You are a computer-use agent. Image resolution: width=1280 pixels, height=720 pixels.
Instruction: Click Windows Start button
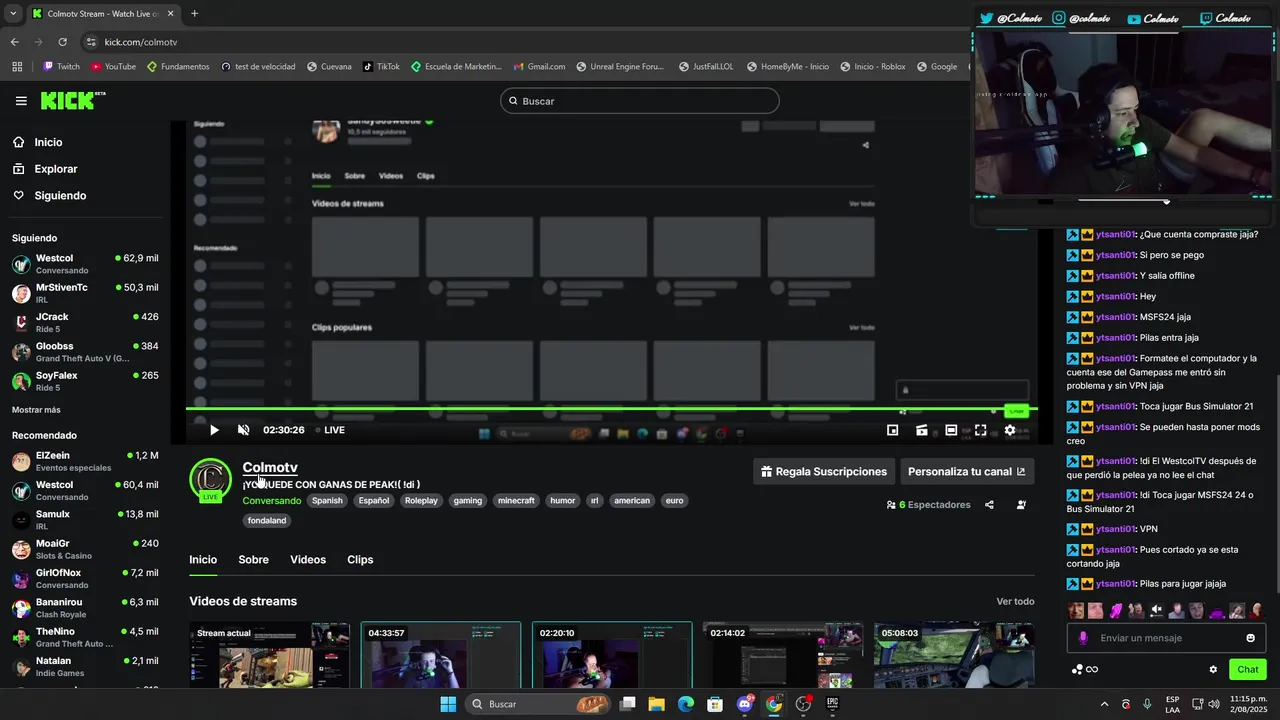448,704
